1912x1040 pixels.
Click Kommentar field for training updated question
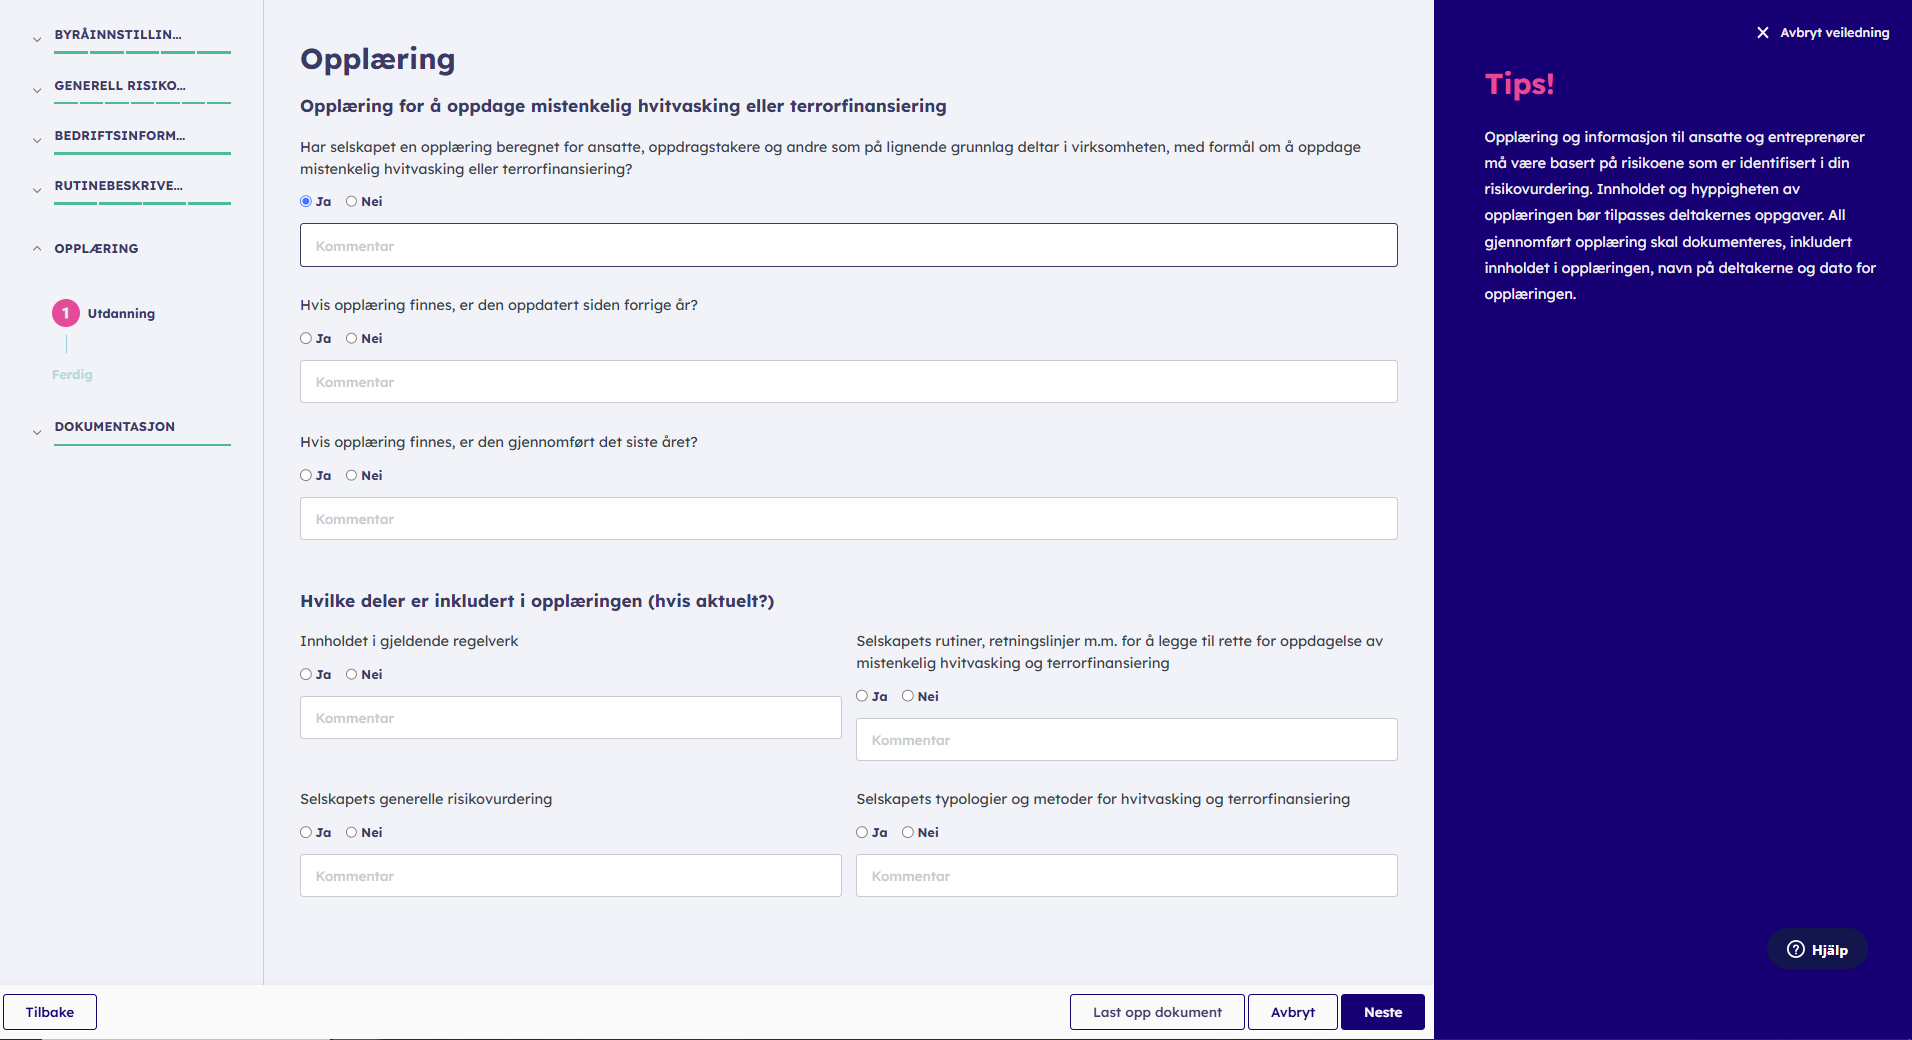[x=849, y=382]
